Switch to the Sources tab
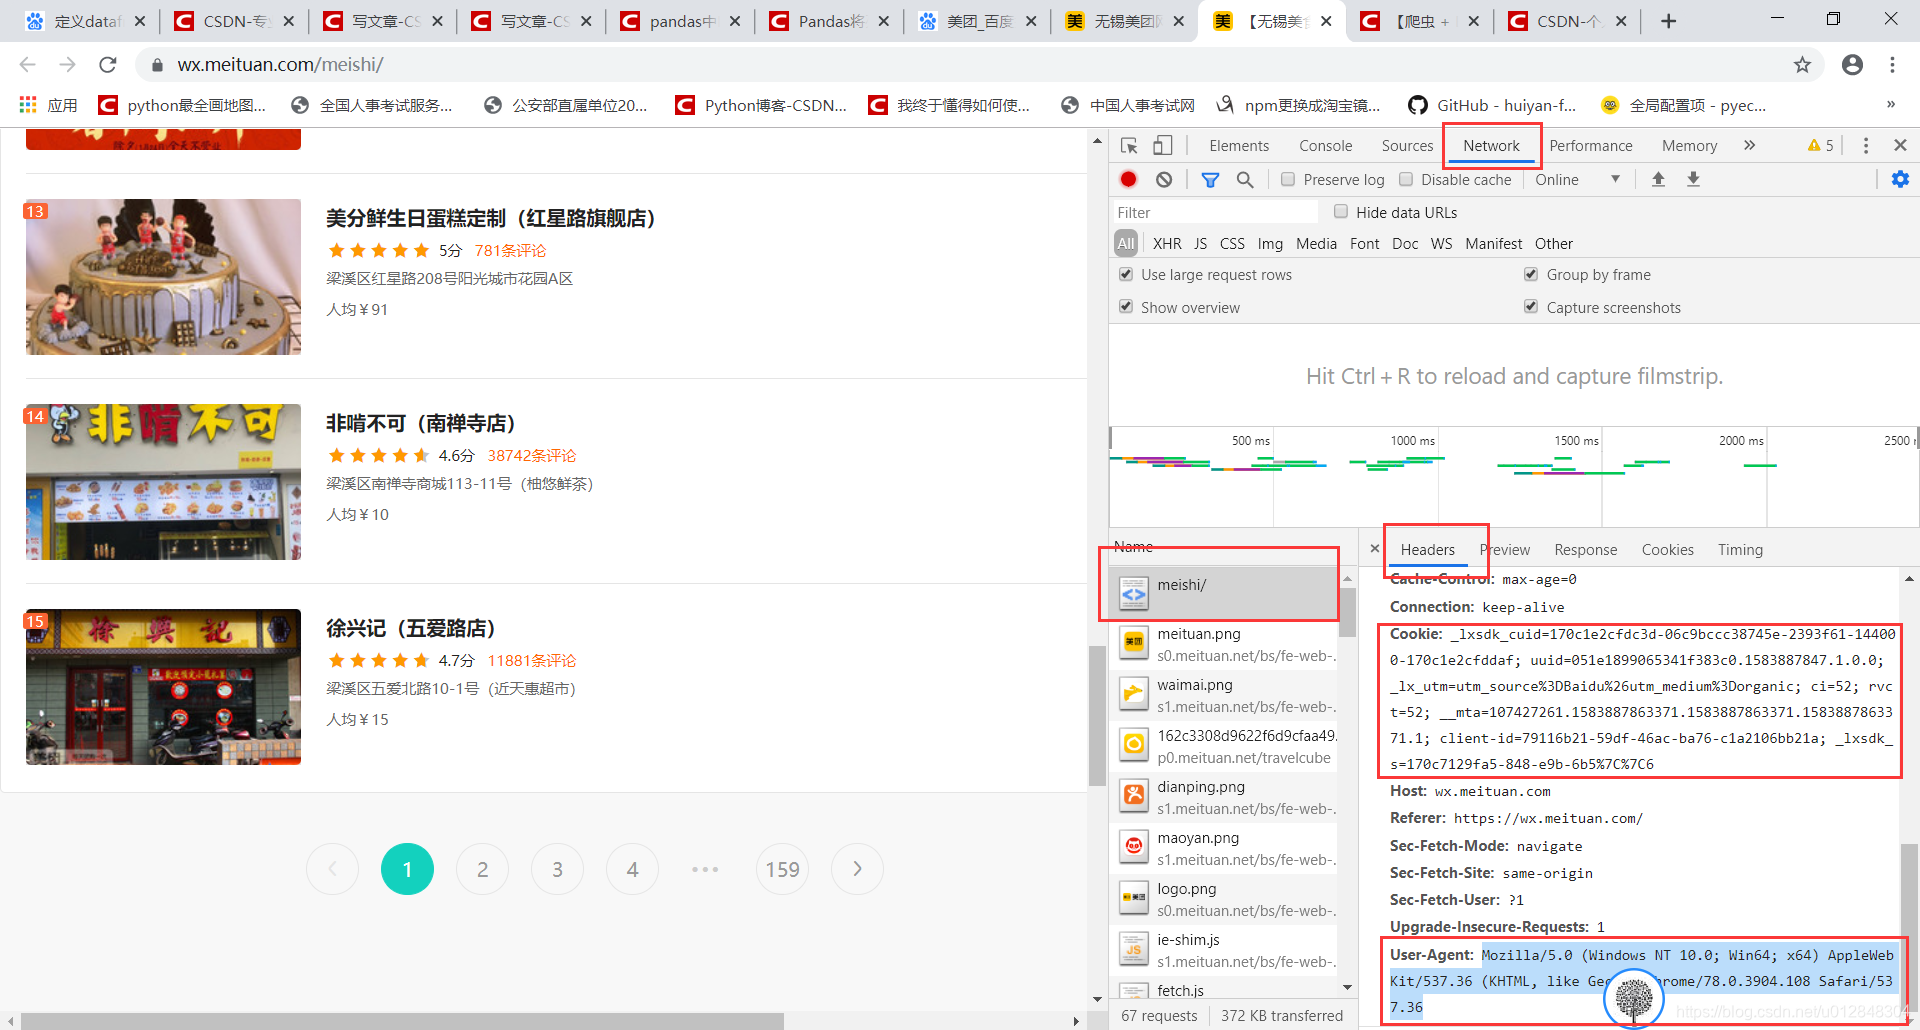 coord(1407,146)
